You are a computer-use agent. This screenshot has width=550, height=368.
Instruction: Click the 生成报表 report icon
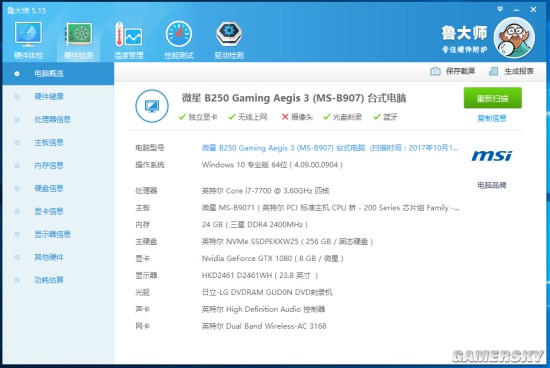coord(493,71)
